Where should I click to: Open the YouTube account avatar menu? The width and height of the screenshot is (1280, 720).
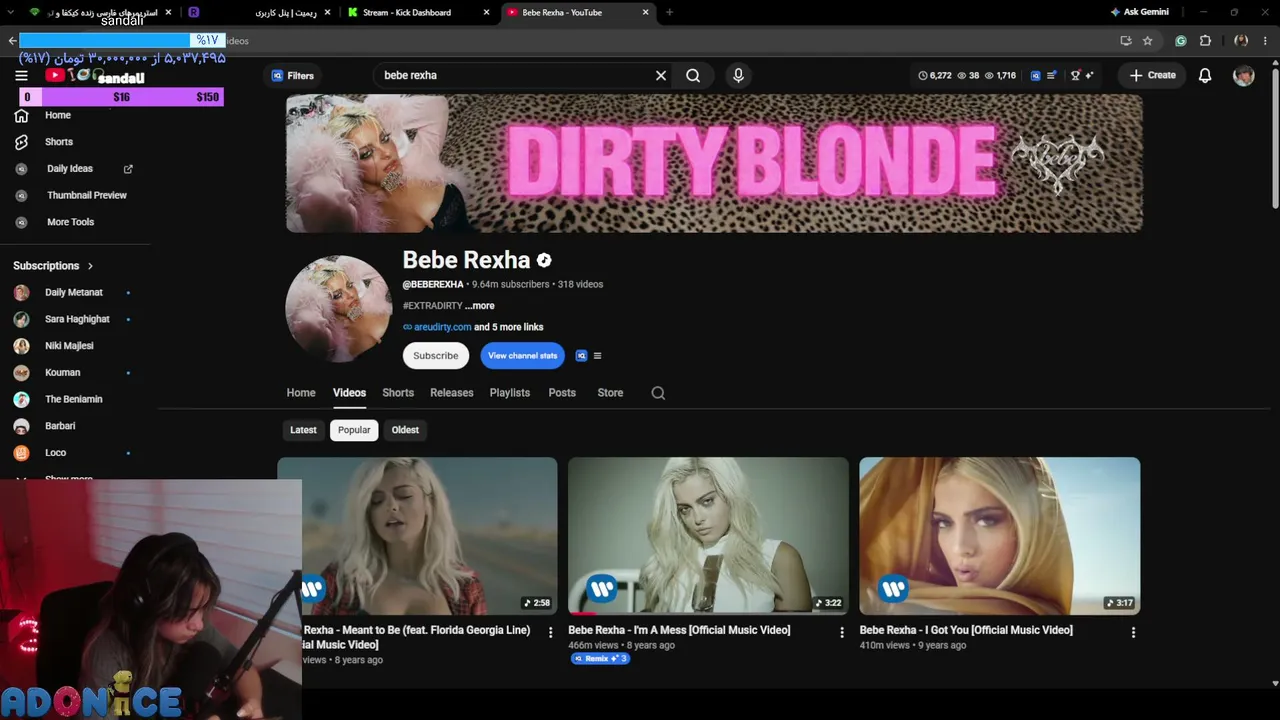click(1243, 75)
